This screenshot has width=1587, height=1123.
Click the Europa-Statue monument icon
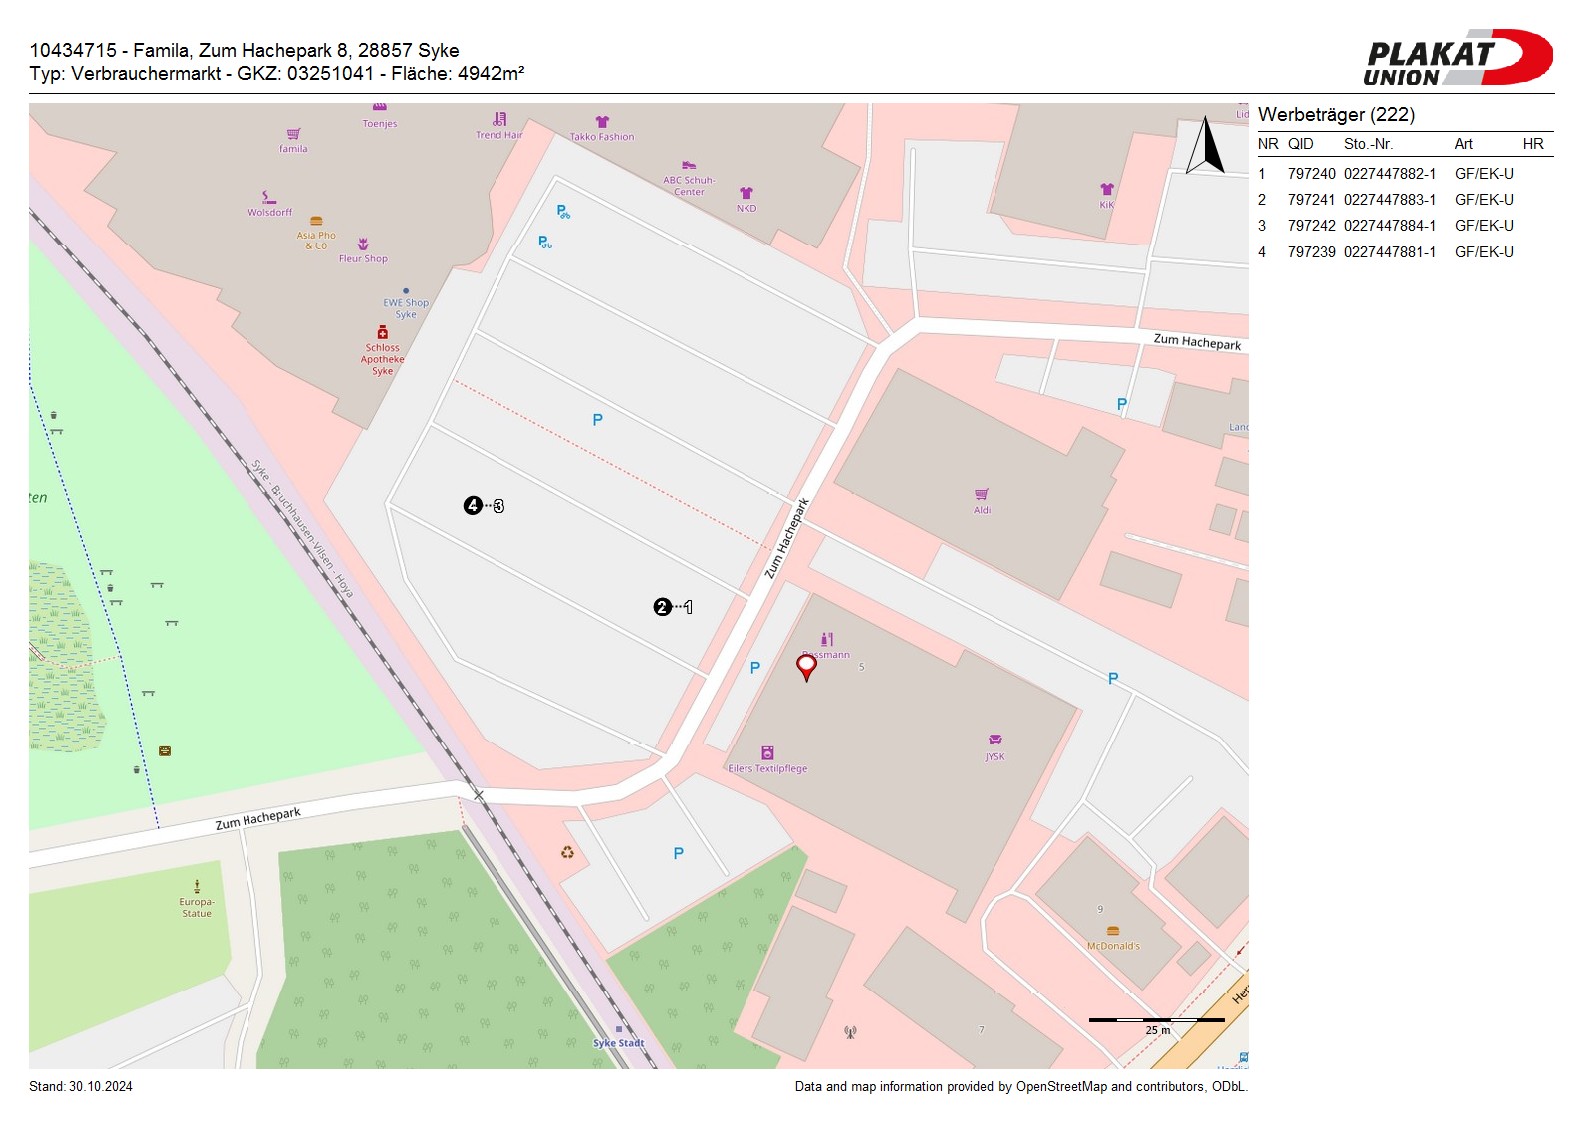pyautogui.click(x=197, y=886)
